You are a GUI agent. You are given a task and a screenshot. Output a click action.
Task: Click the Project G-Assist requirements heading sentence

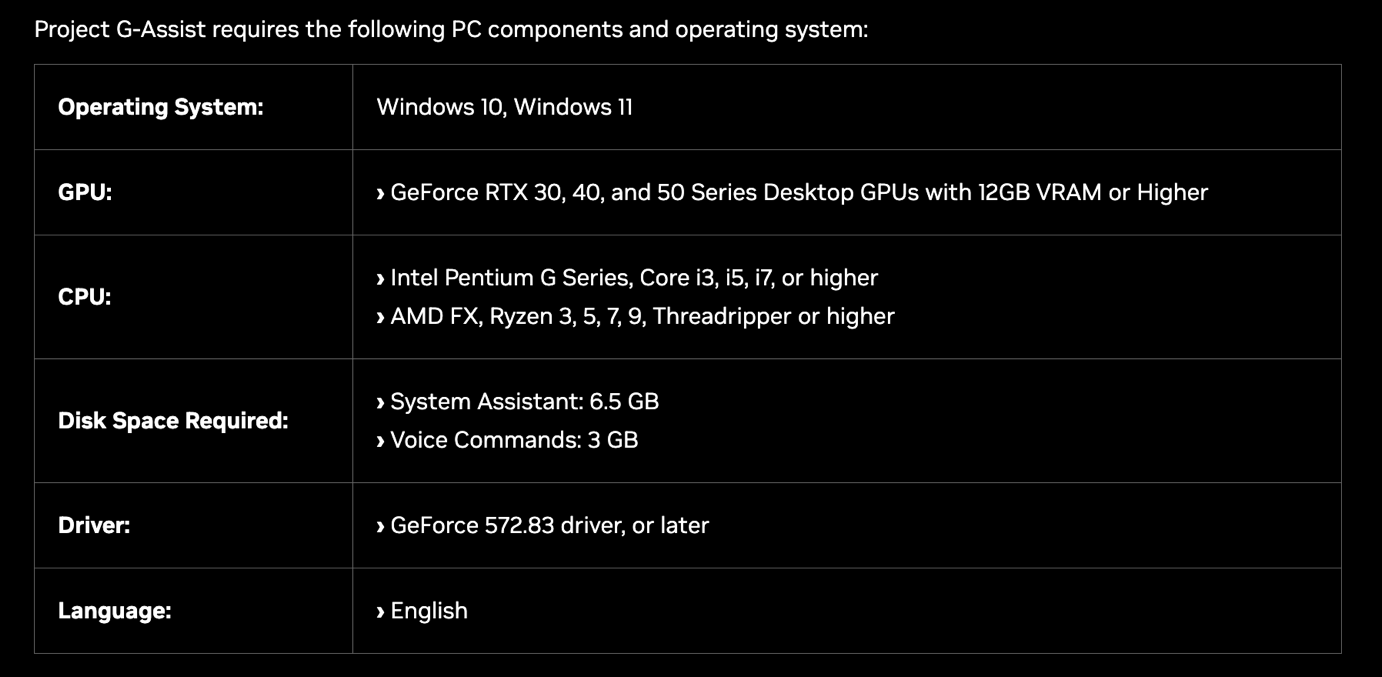pyautogui.click(x=451, y=29)
